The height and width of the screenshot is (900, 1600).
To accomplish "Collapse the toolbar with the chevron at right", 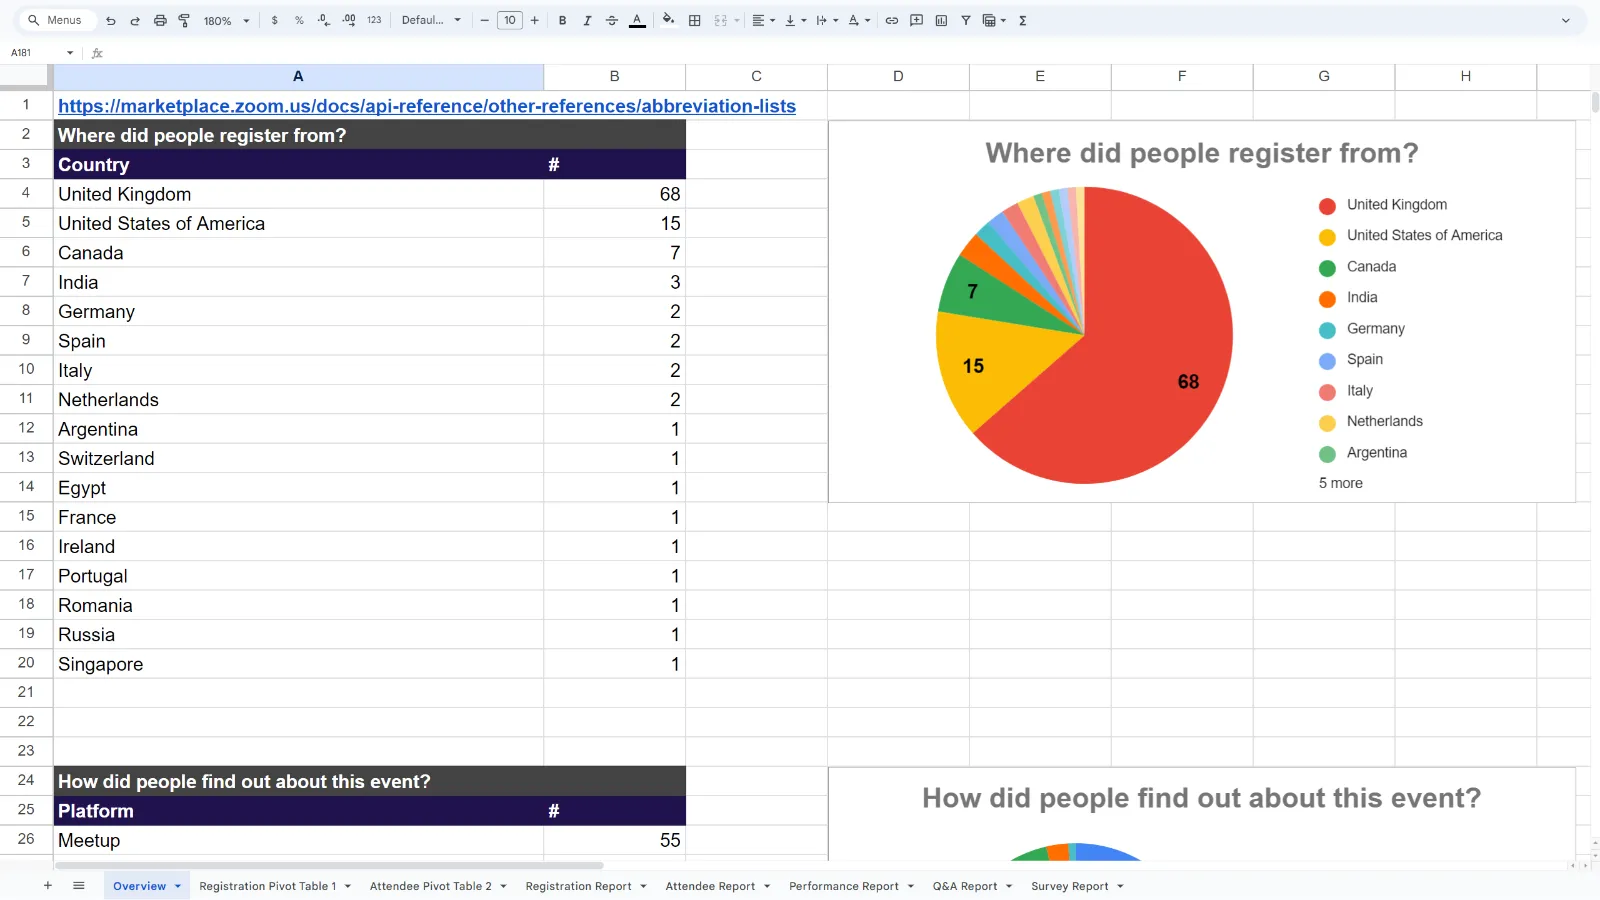I will tap(1566, 20).
